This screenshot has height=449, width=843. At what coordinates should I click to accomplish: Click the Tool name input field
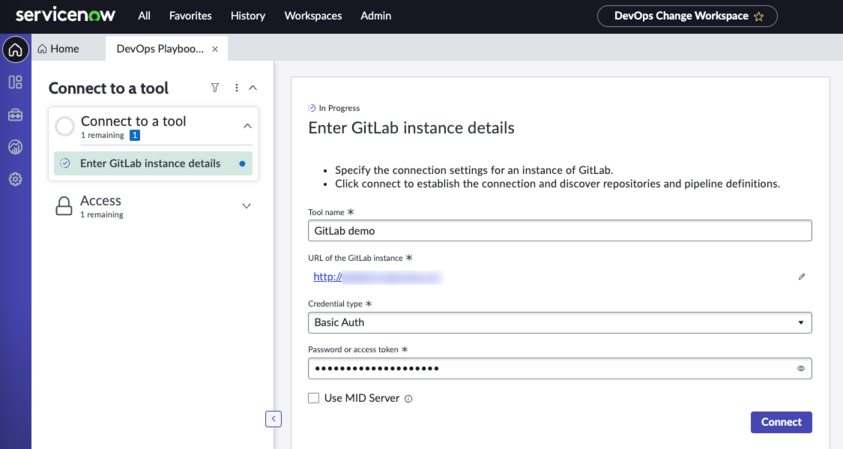pos(560,231)
